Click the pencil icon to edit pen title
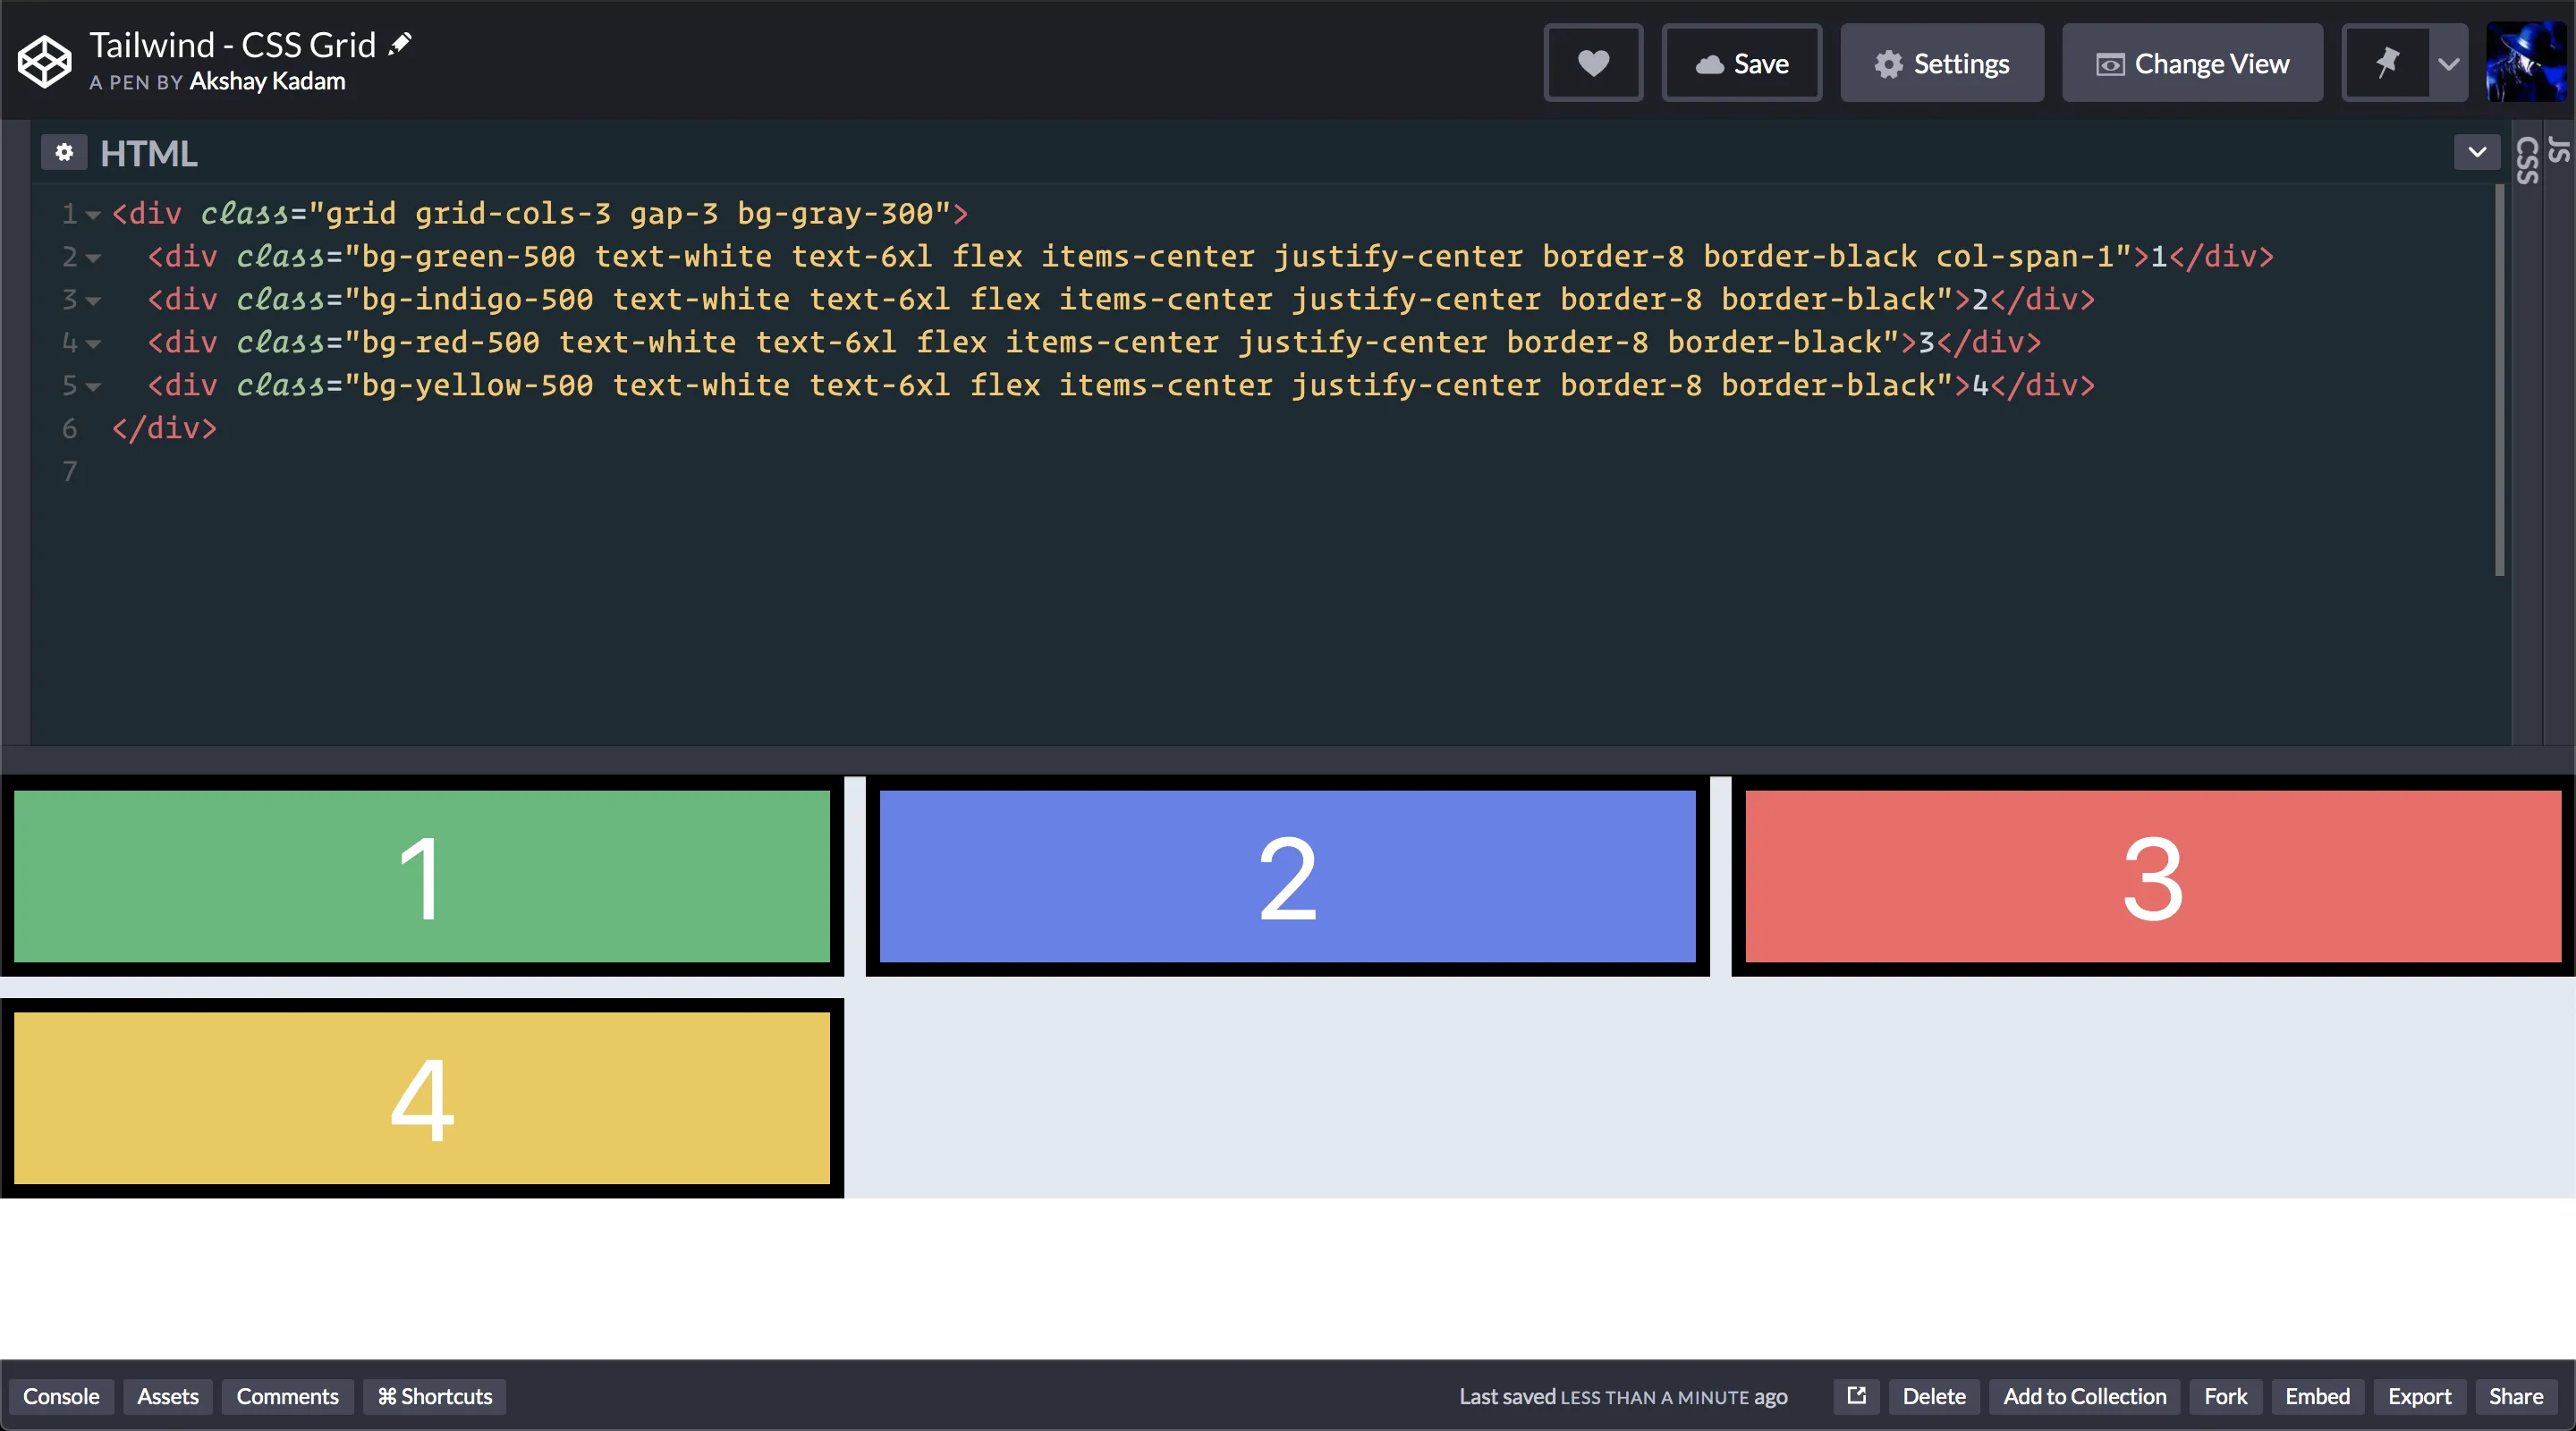This screenshot has width=2576, height=1431. [400, 44]
